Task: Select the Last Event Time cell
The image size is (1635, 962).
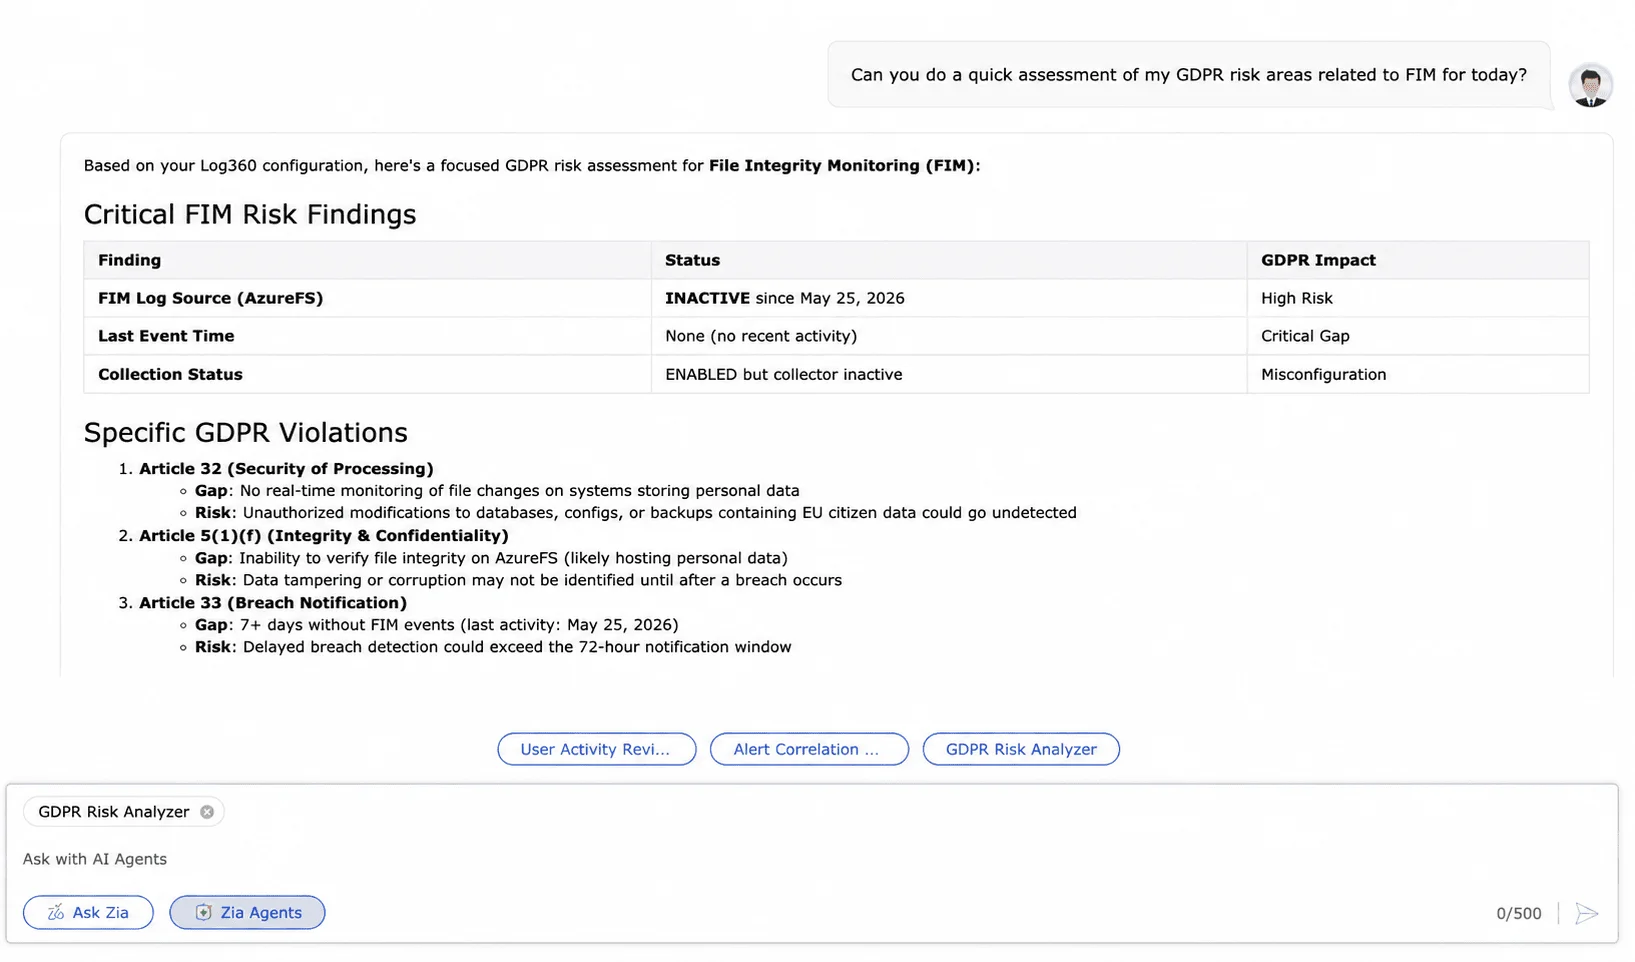Action: click(x=367, y=336)
